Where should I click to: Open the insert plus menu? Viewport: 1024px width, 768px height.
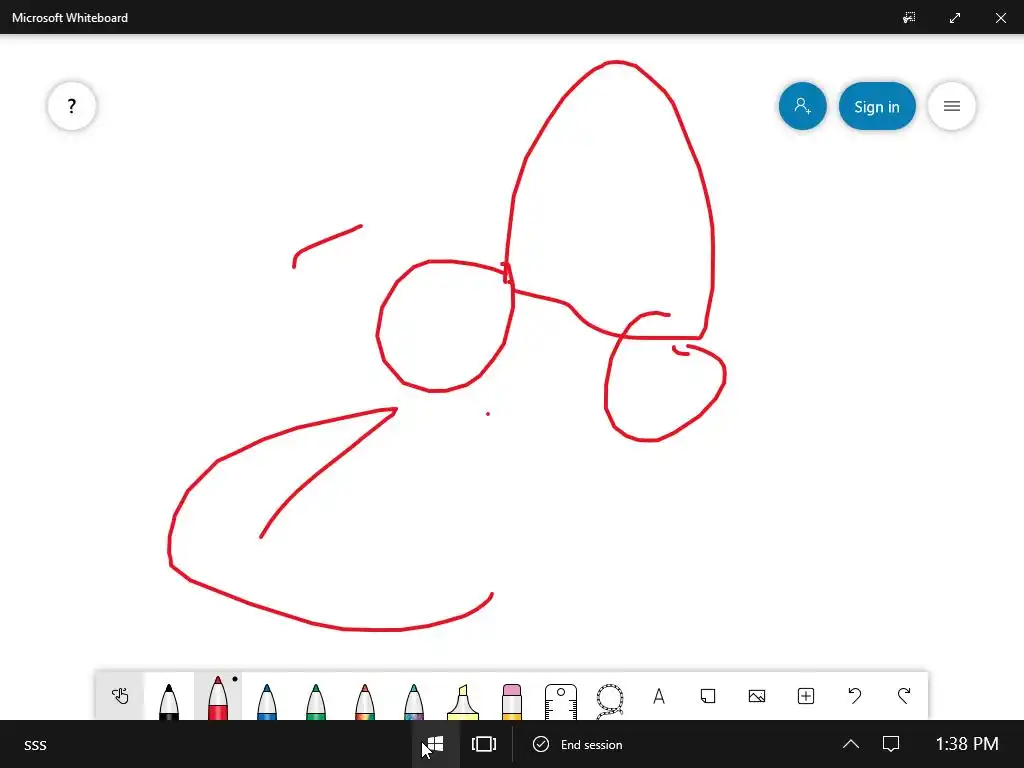(x=806, y=696)
